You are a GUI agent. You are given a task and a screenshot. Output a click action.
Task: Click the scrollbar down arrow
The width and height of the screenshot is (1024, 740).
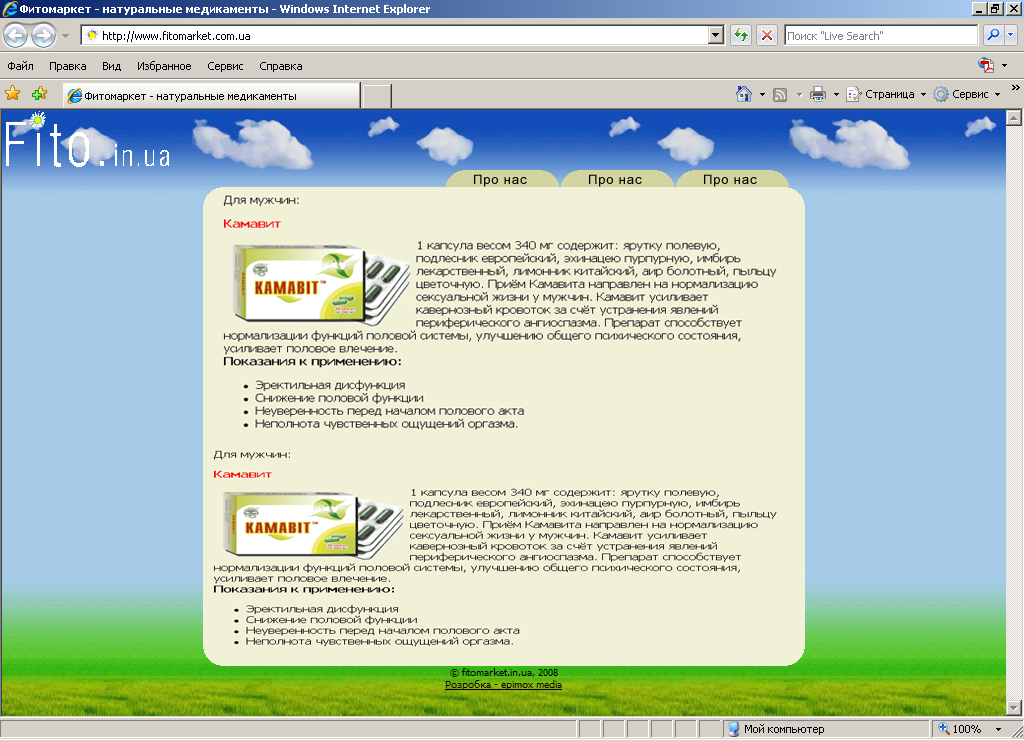[1014, 707]
